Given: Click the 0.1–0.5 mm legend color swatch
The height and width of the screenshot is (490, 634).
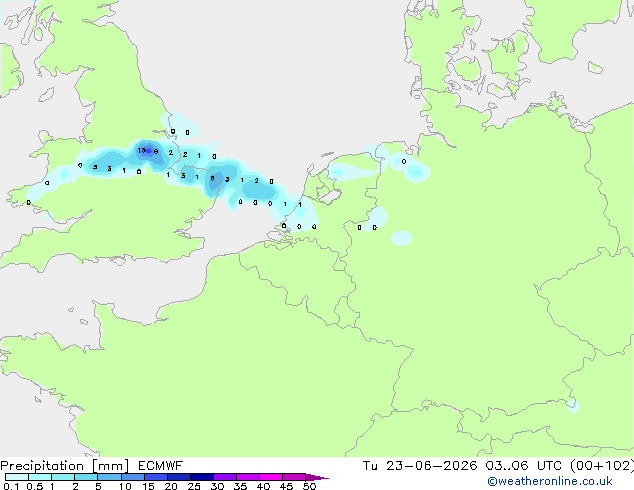Looking at the screenshot, I should click(17, 477).
